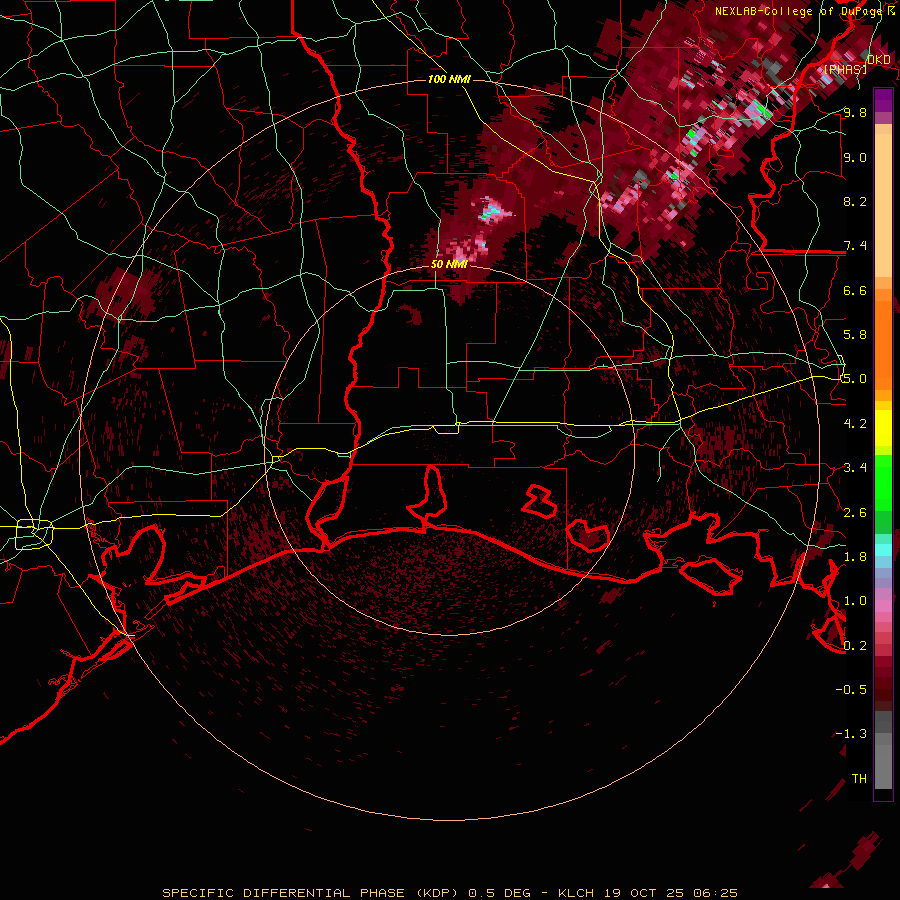Screen dimensions: 900x900
Task: Select the TH label at the scale bottom
Action: (859, 779)
